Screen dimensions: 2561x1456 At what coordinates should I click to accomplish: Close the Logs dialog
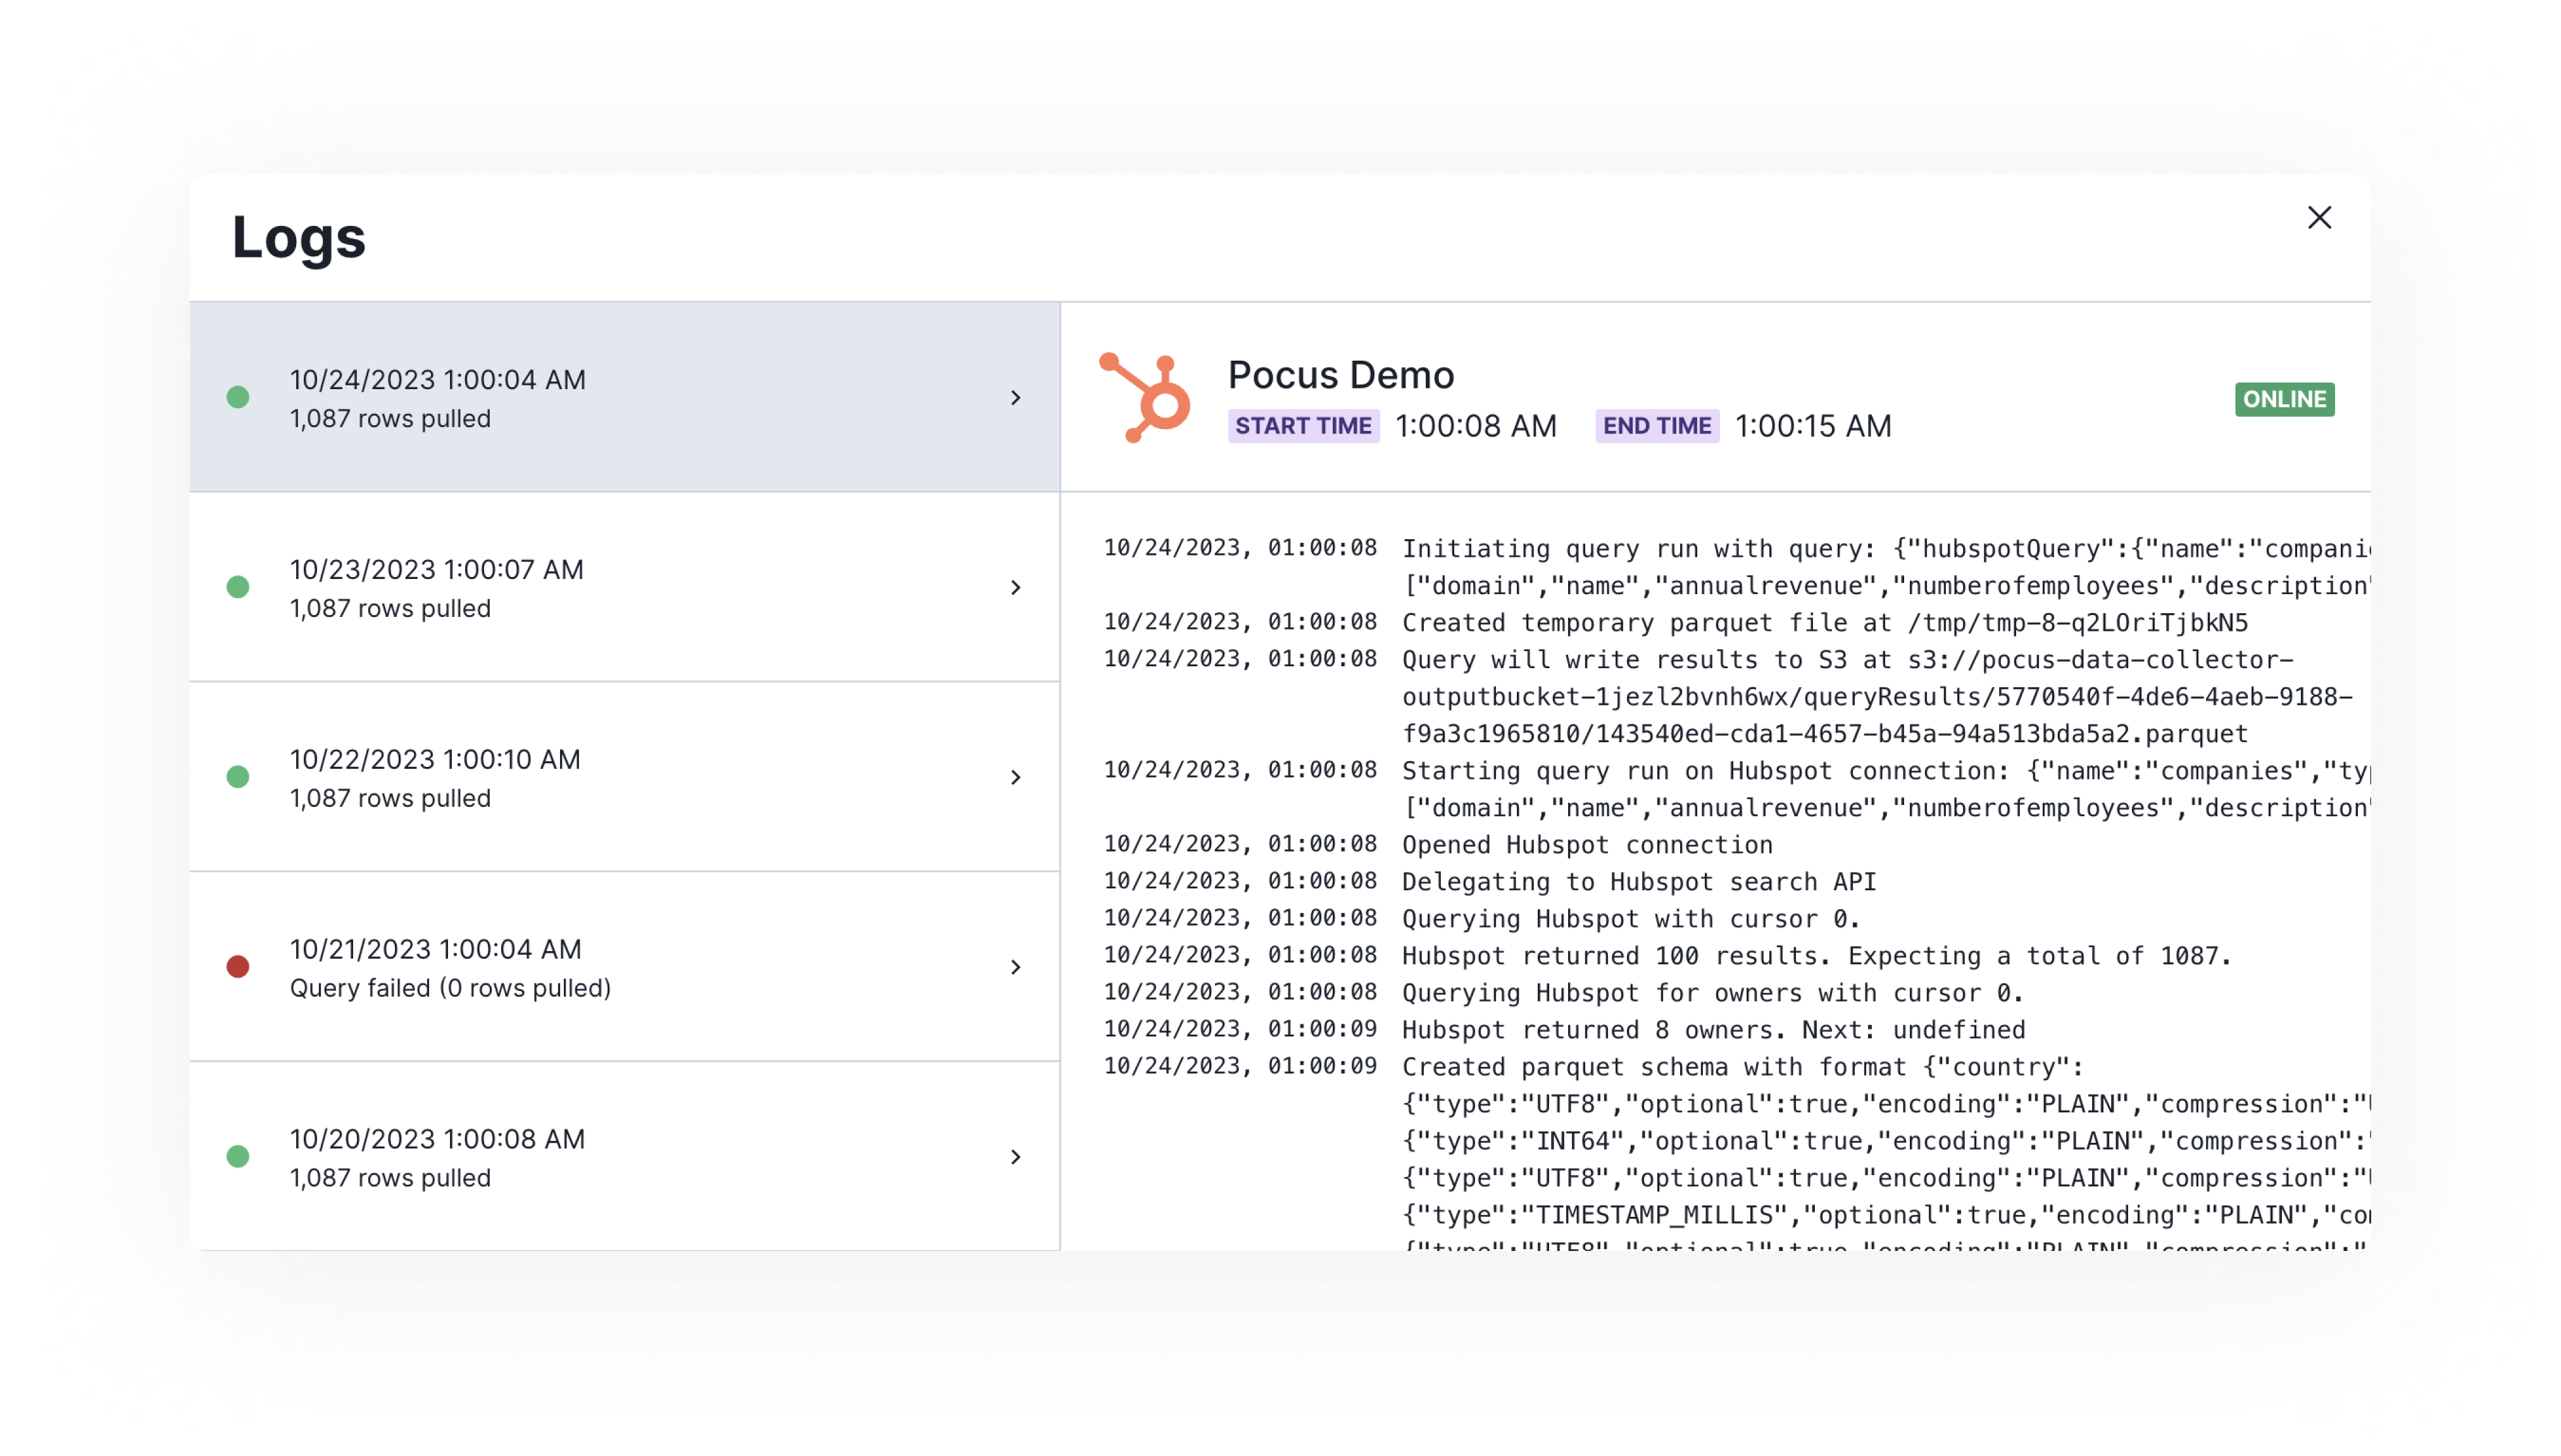pyautogui.click(x=2319, y=218)
